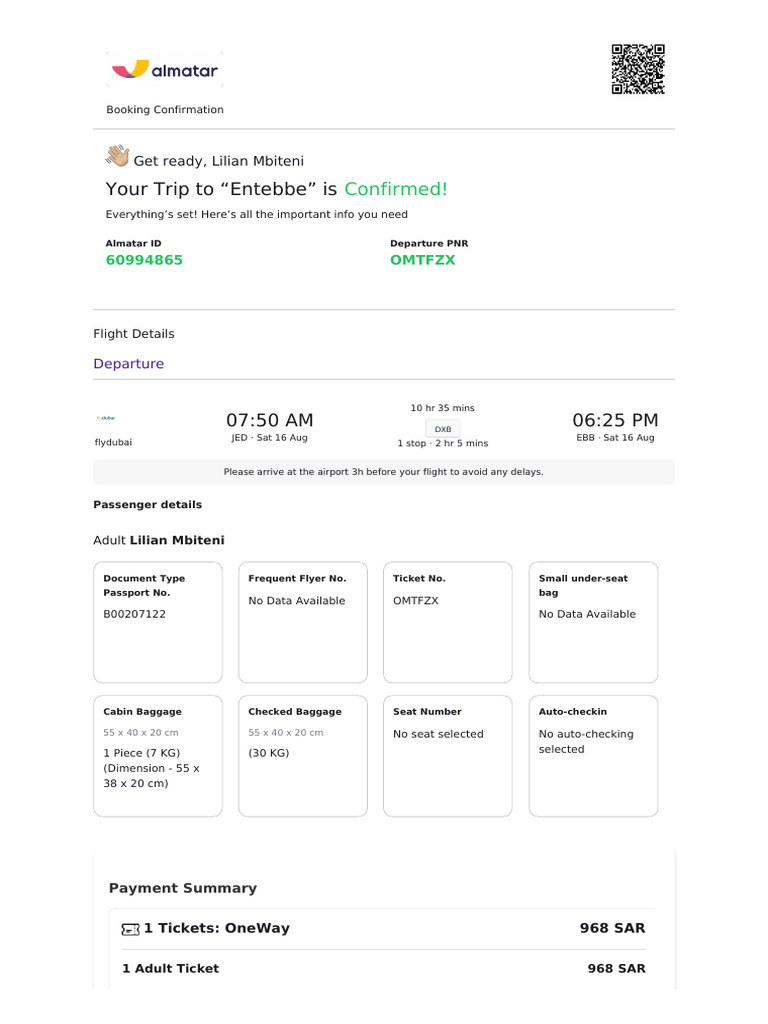This screenshot has width=768, height=1024.
Task: Click the 07:50 AM departure time
Action: (270, 420)
